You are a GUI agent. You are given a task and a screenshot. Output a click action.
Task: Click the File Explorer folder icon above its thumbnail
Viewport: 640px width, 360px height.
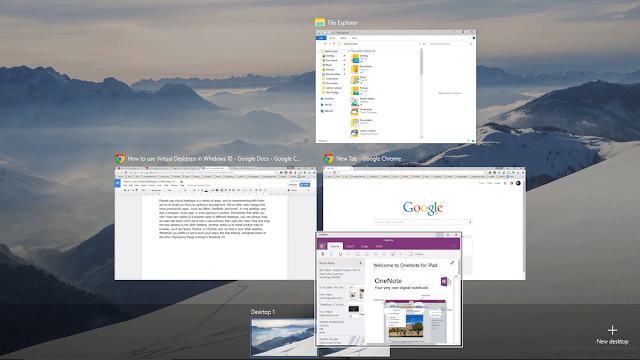(320, 23)
